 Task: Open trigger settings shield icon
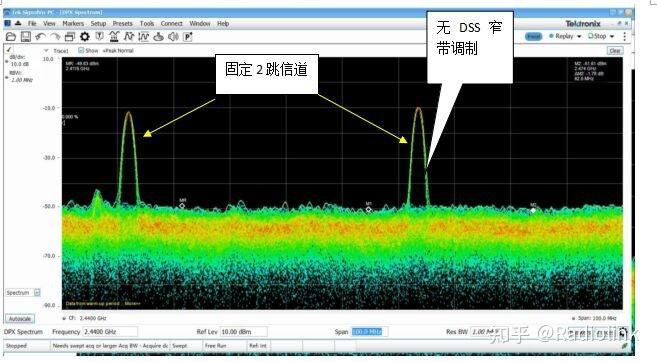[99, 37]
